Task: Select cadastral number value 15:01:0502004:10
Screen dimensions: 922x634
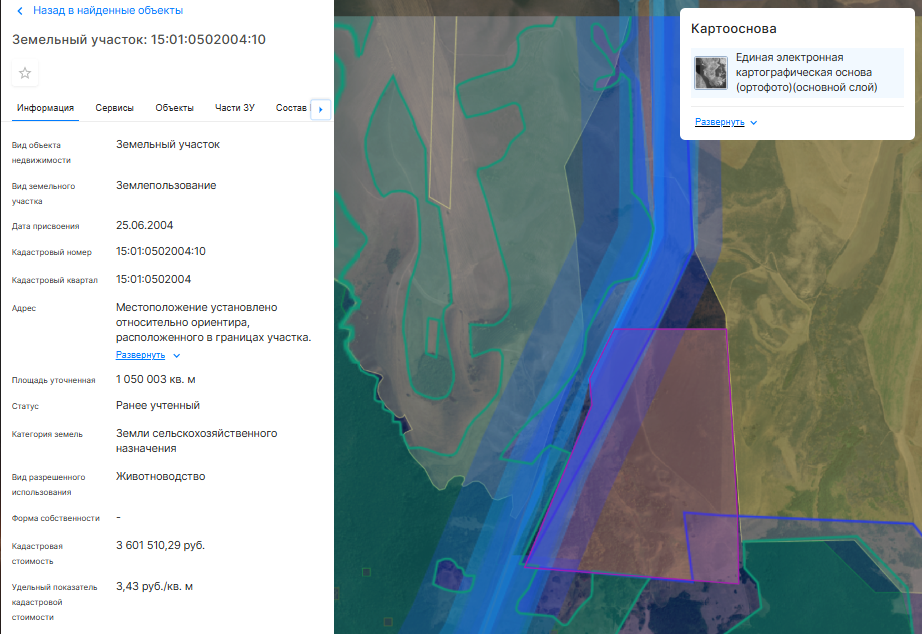Action: point(161,251)
